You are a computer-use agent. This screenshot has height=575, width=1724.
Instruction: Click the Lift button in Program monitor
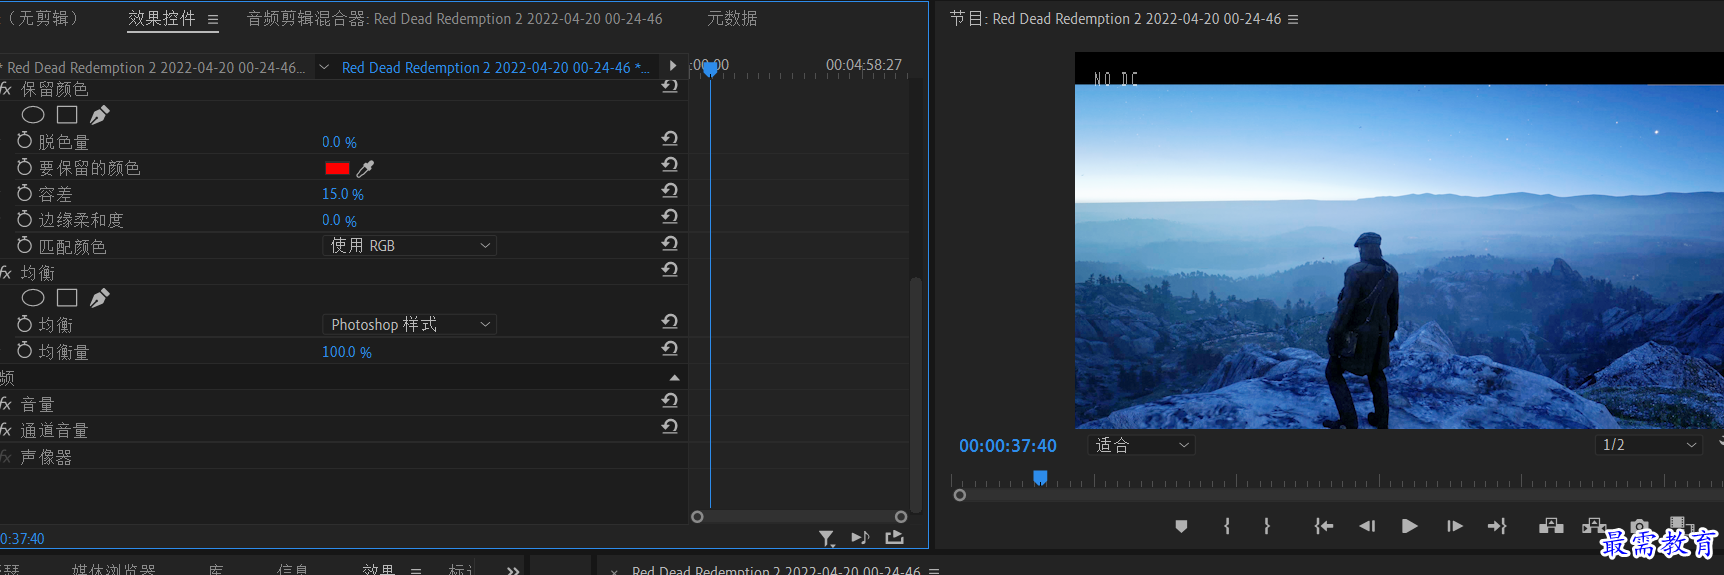tap(1551, 526)
